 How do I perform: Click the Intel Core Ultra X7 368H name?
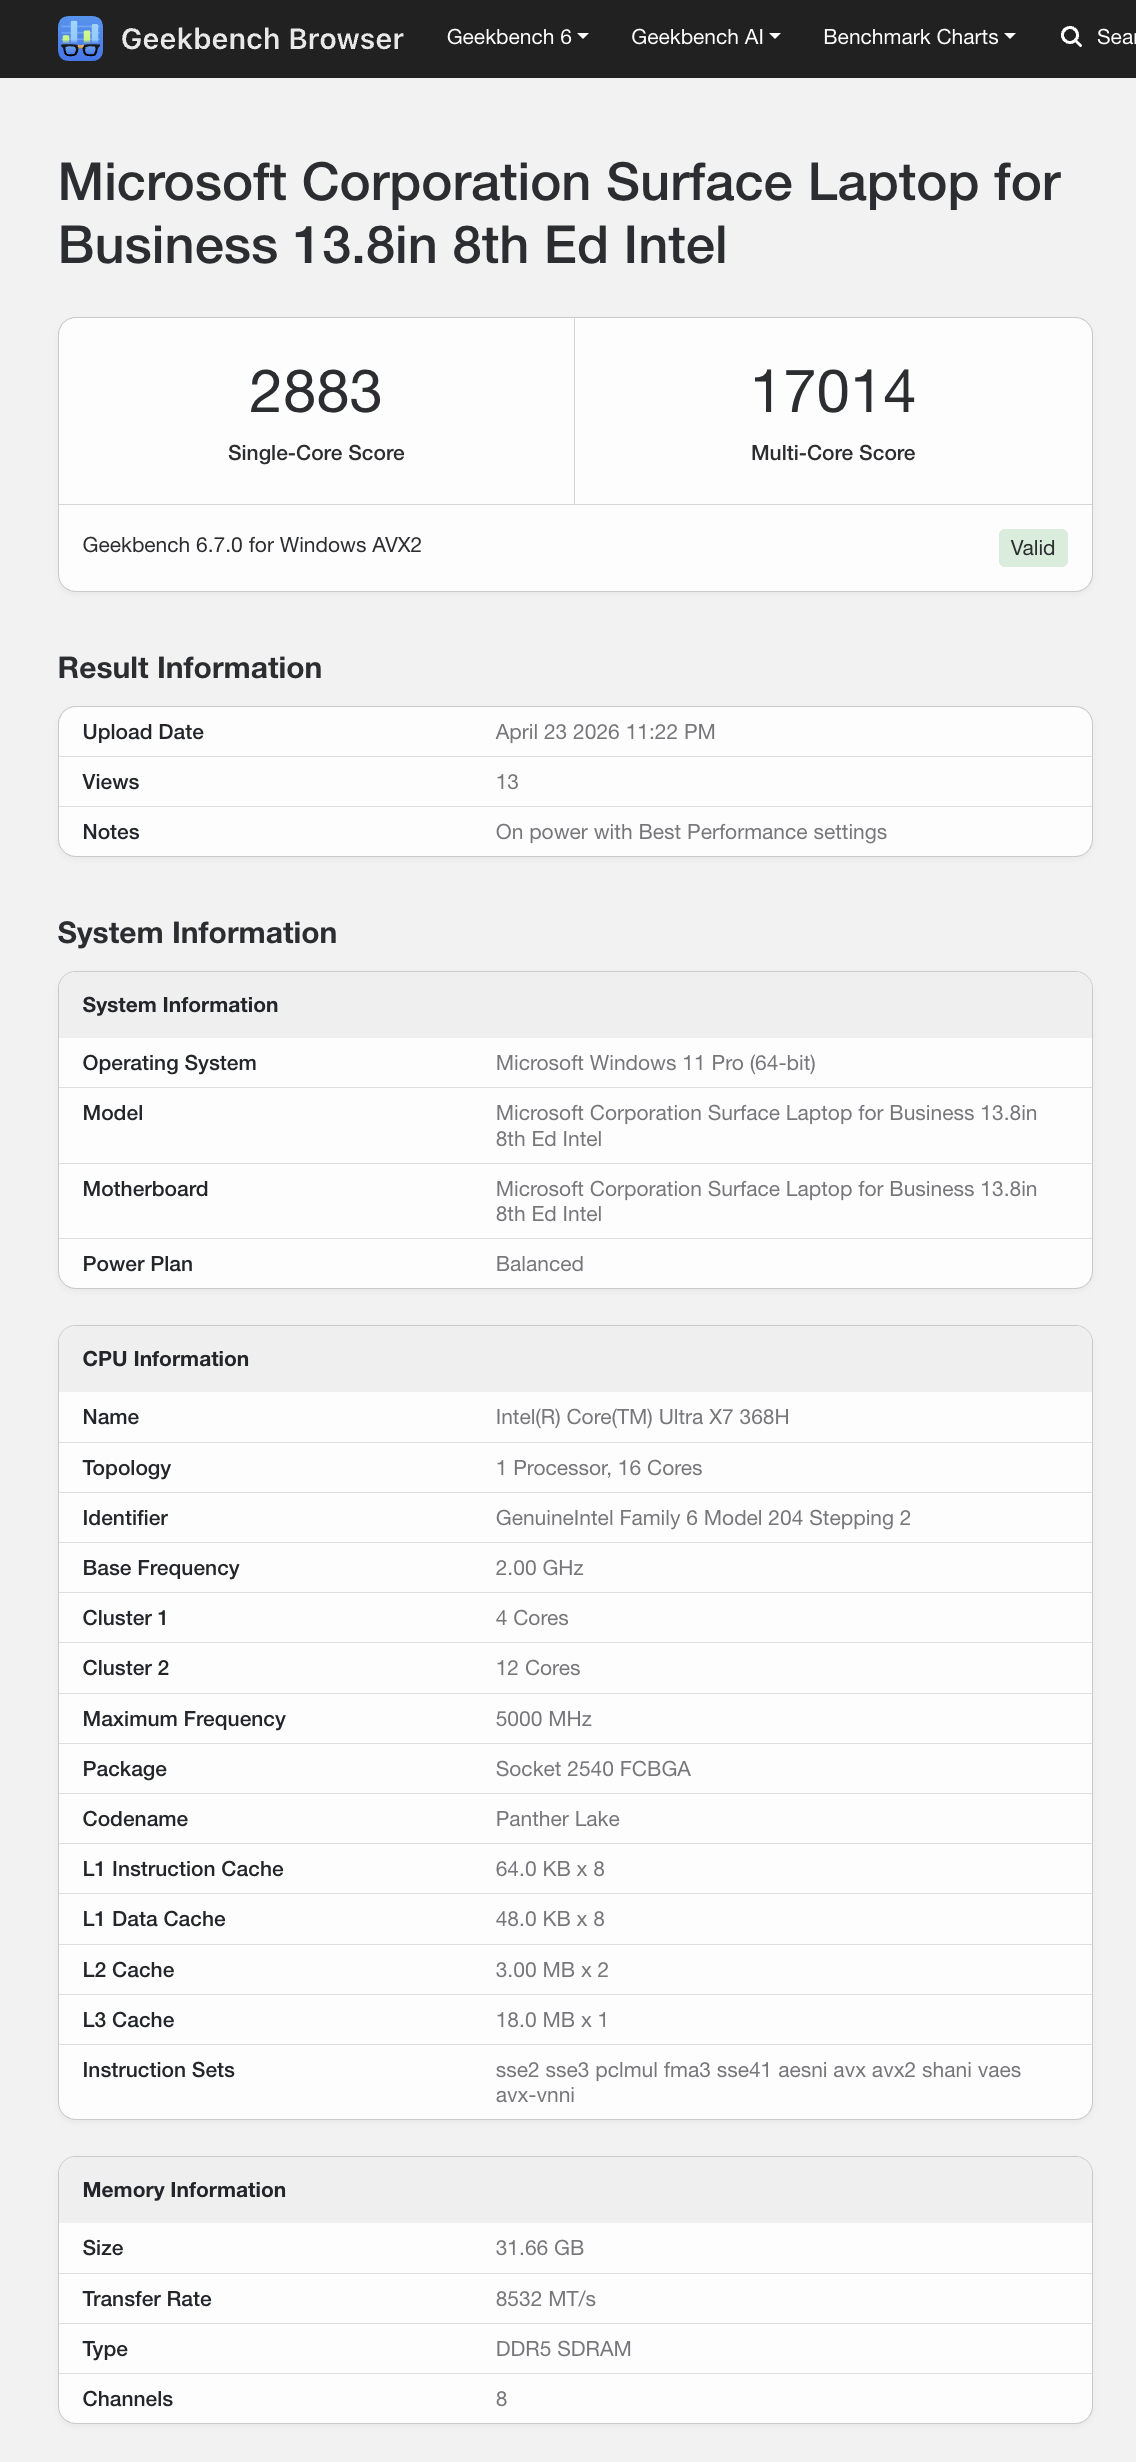pyautogui.click(x=642, y=1417)
